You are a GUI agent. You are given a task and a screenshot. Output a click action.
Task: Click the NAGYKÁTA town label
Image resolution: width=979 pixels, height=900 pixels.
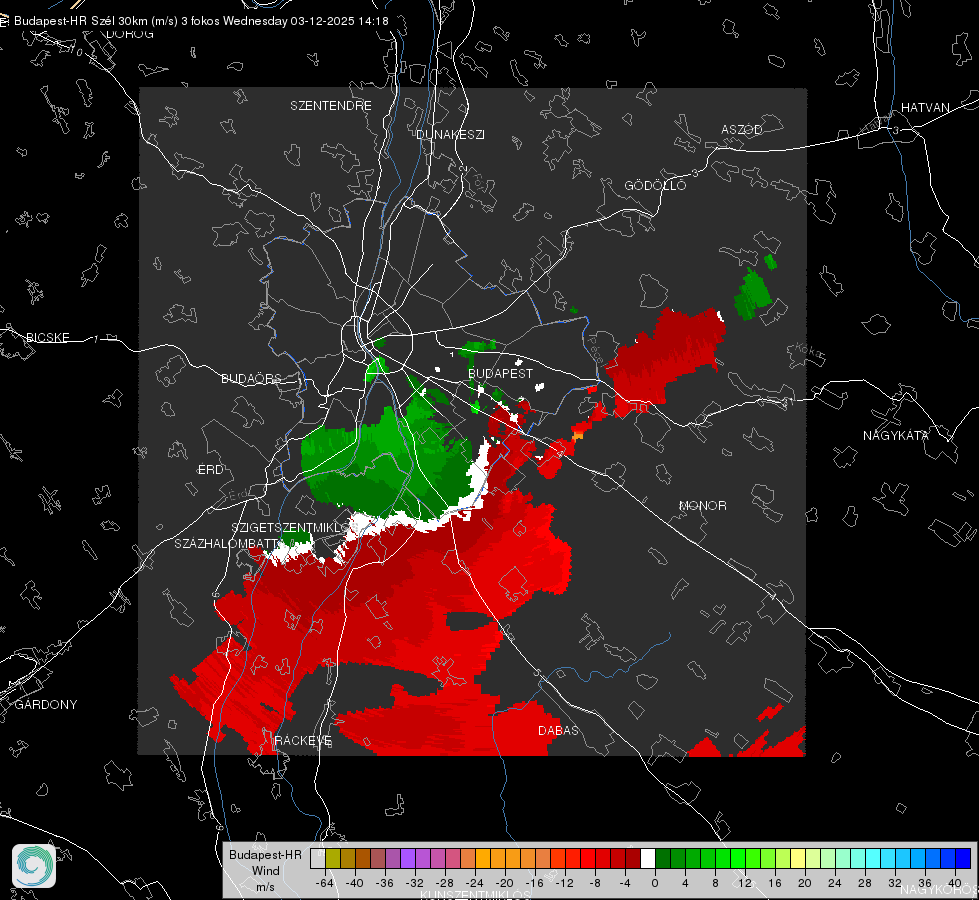point(896,436)
